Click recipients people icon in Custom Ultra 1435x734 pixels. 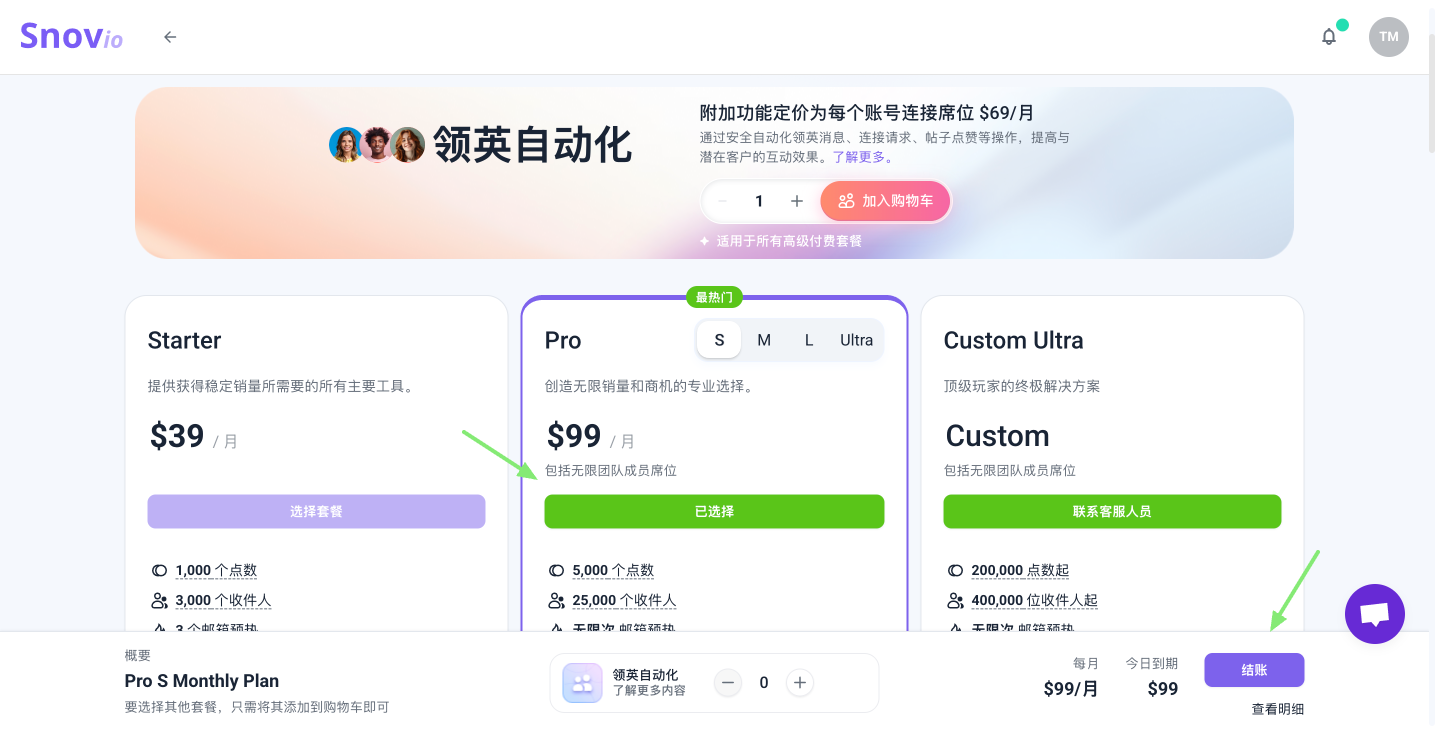[x=955, y=600]
